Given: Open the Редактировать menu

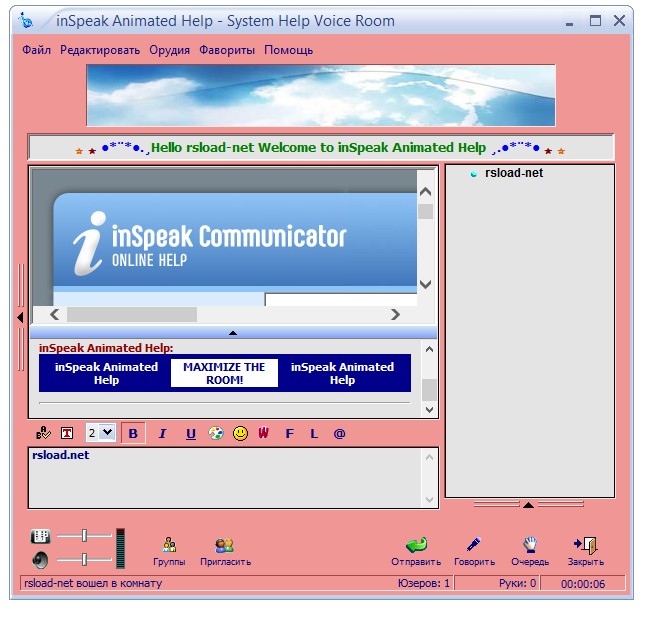Looking at the screenshot, I should tap(100, 50).
